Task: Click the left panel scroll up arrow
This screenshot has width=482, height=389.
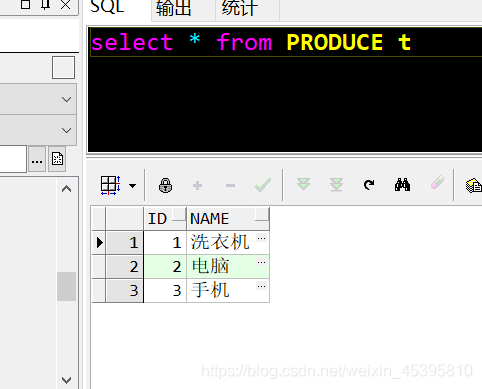Action: [66, 189]
